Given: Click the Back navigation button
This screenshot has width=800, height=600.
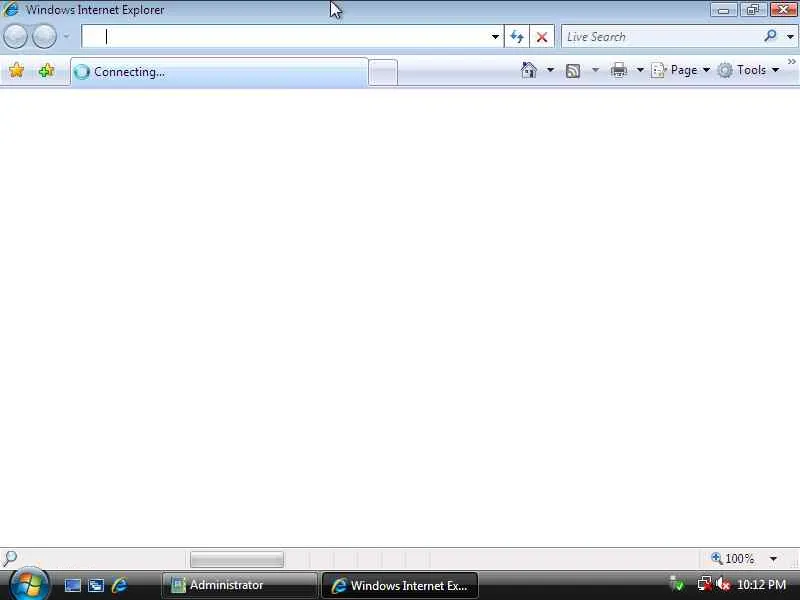Looking at the screenshot, I should coord(16,36).
